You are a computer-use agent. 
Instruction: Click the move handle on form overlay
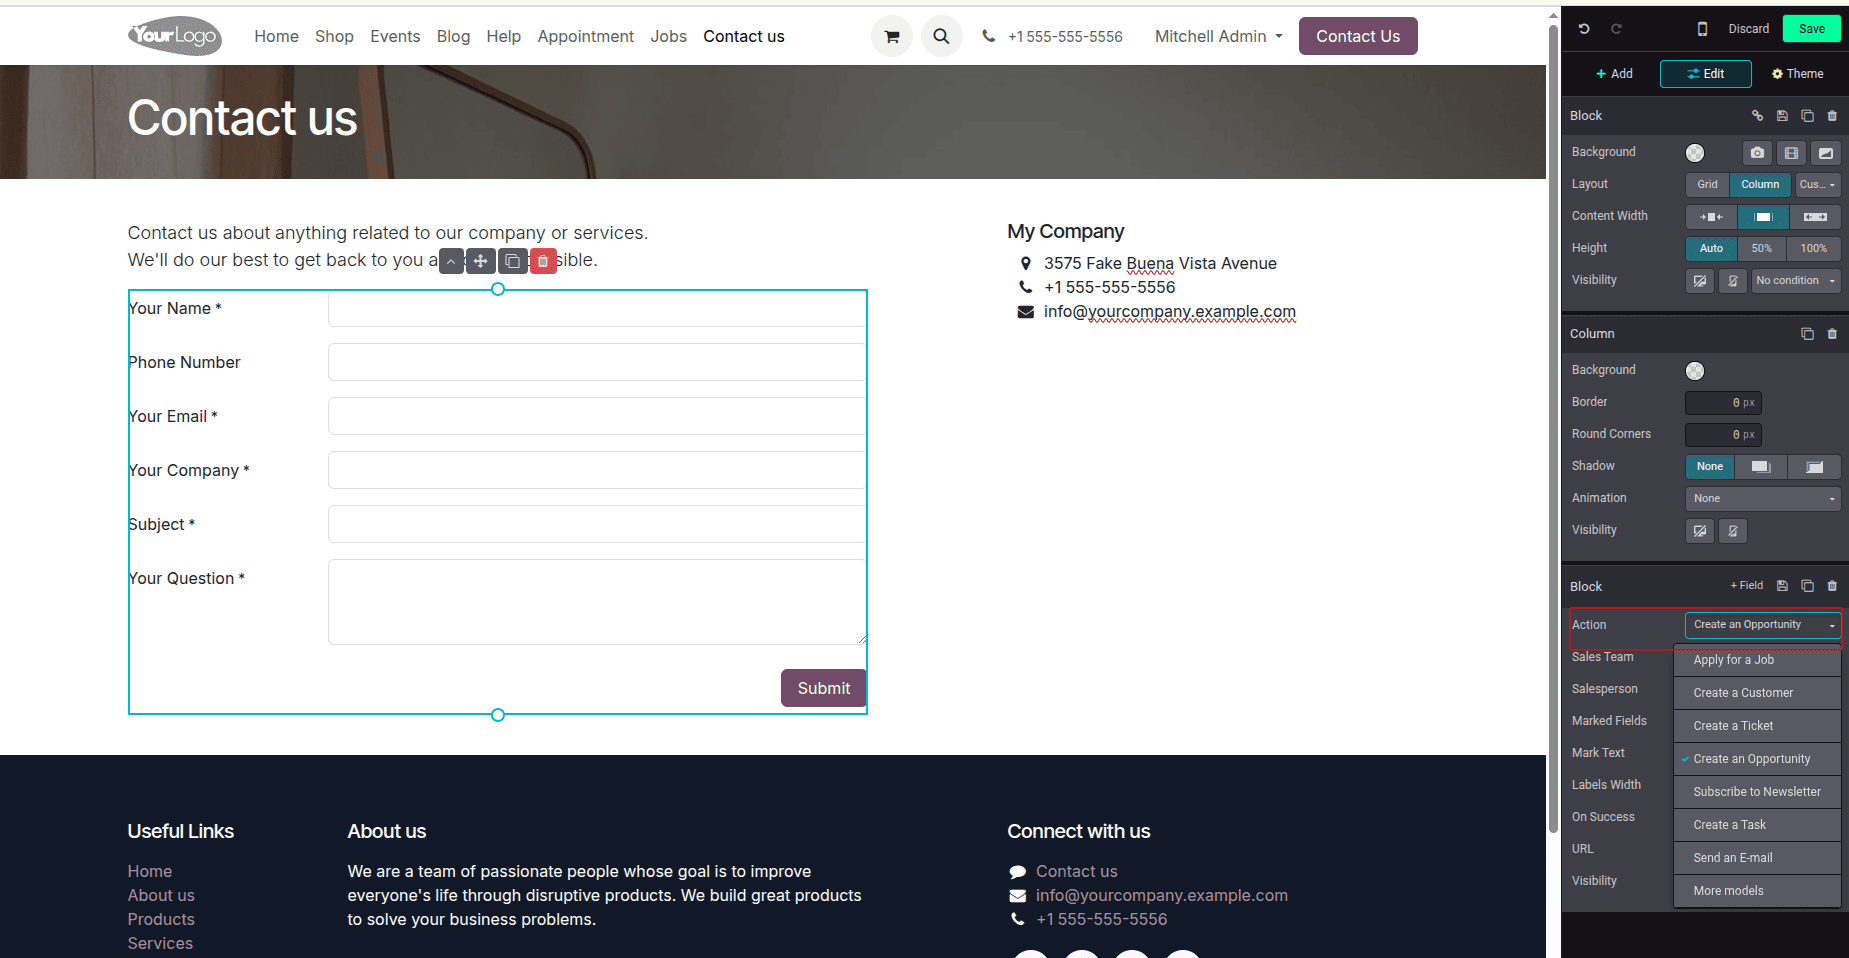click(x=481, y=261)
